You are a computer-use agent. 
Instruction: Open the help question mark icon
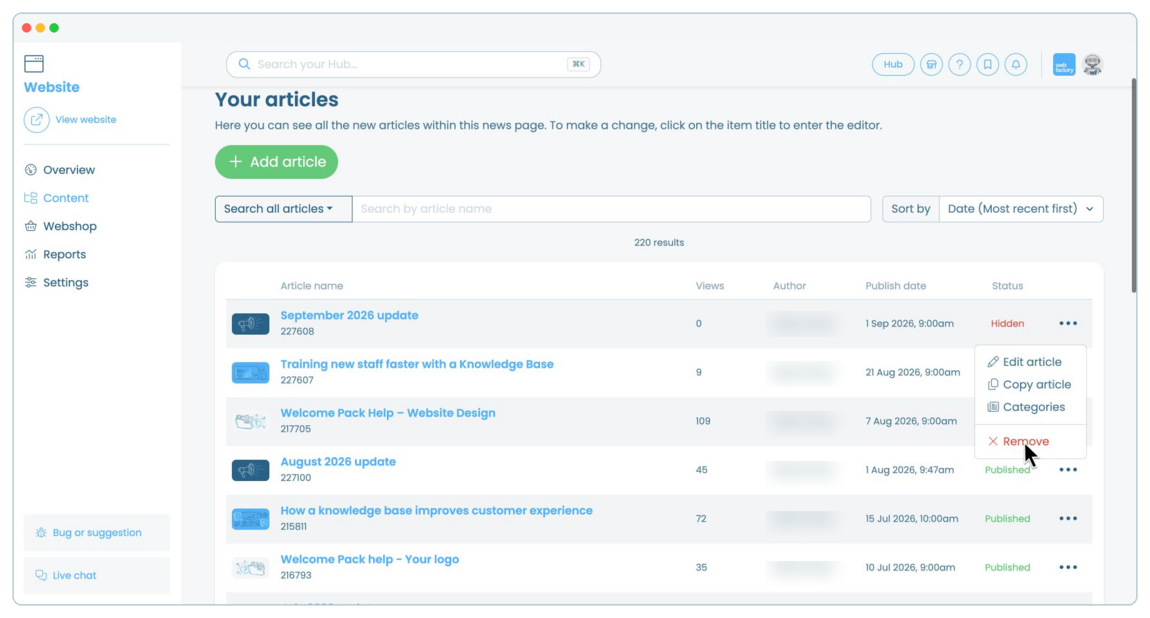click(x=959, y=65)
